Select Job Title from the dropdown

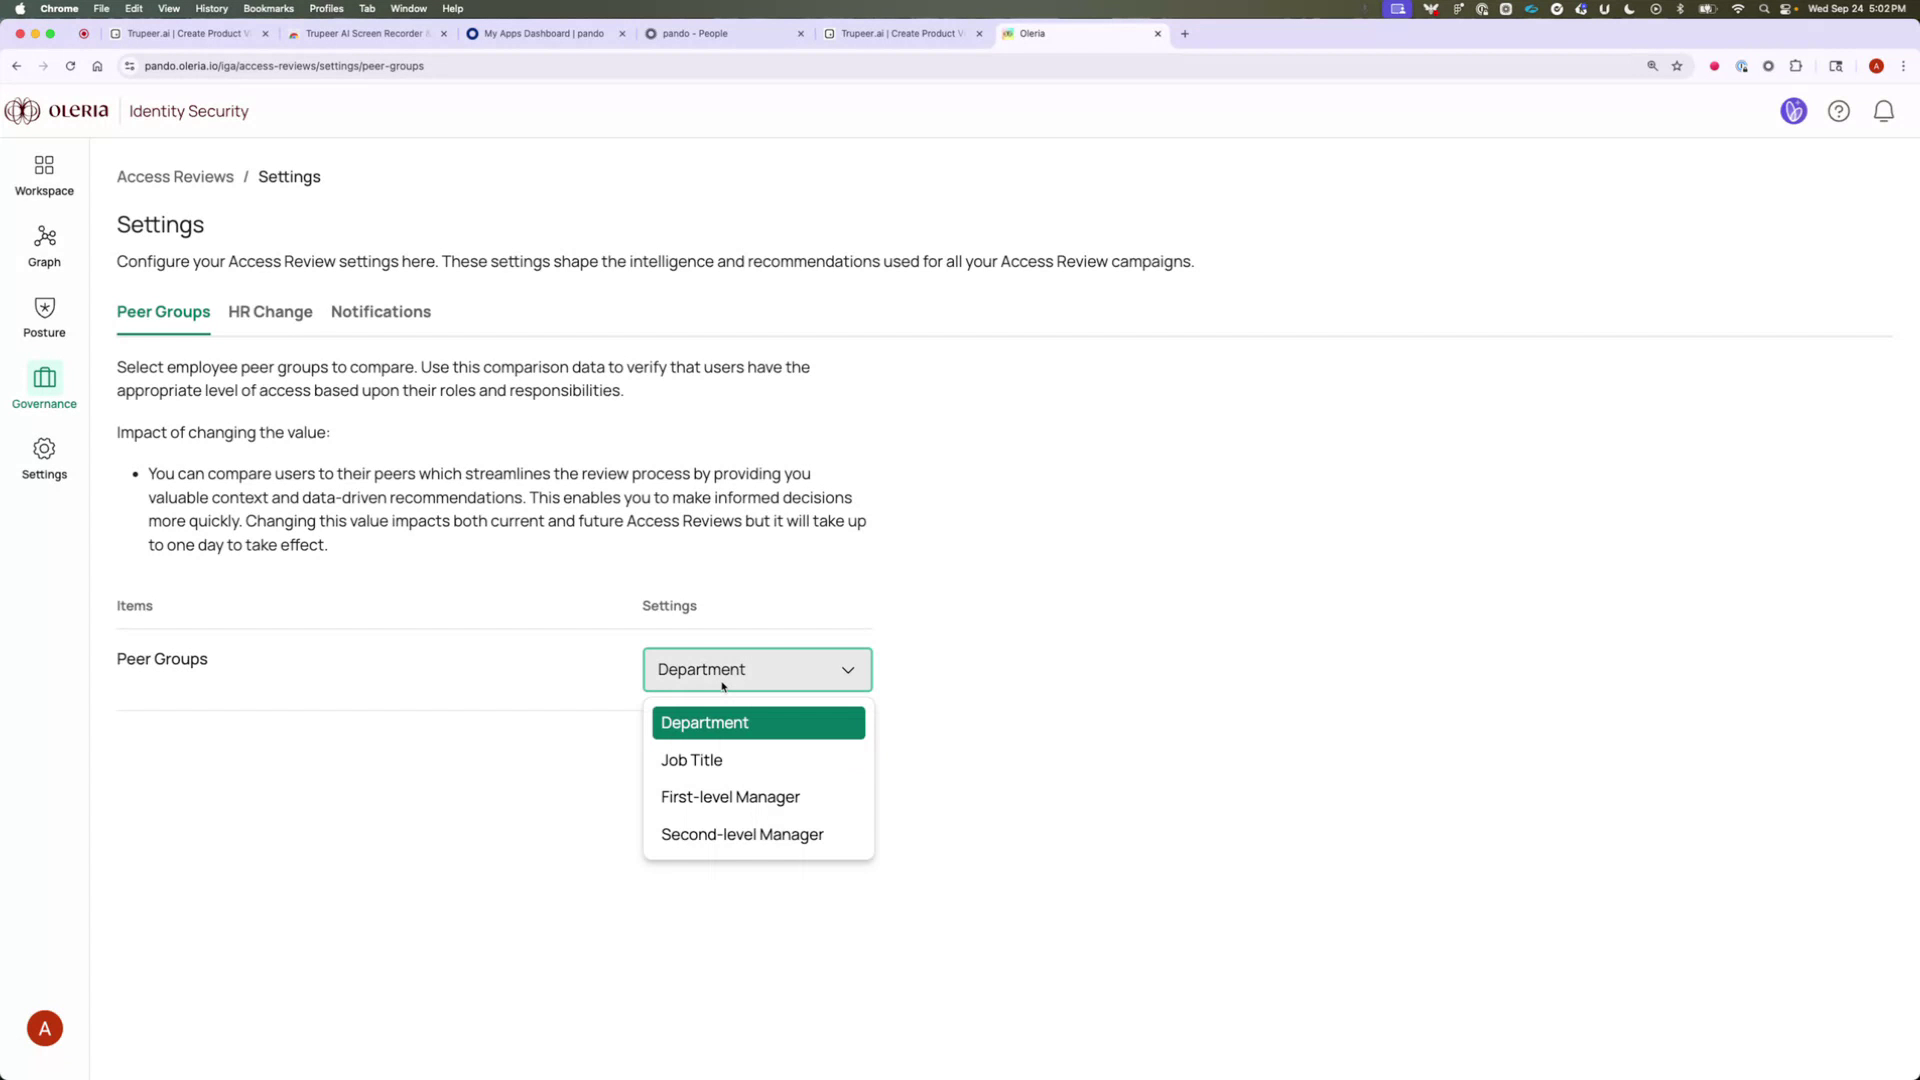tap(691, 760)
